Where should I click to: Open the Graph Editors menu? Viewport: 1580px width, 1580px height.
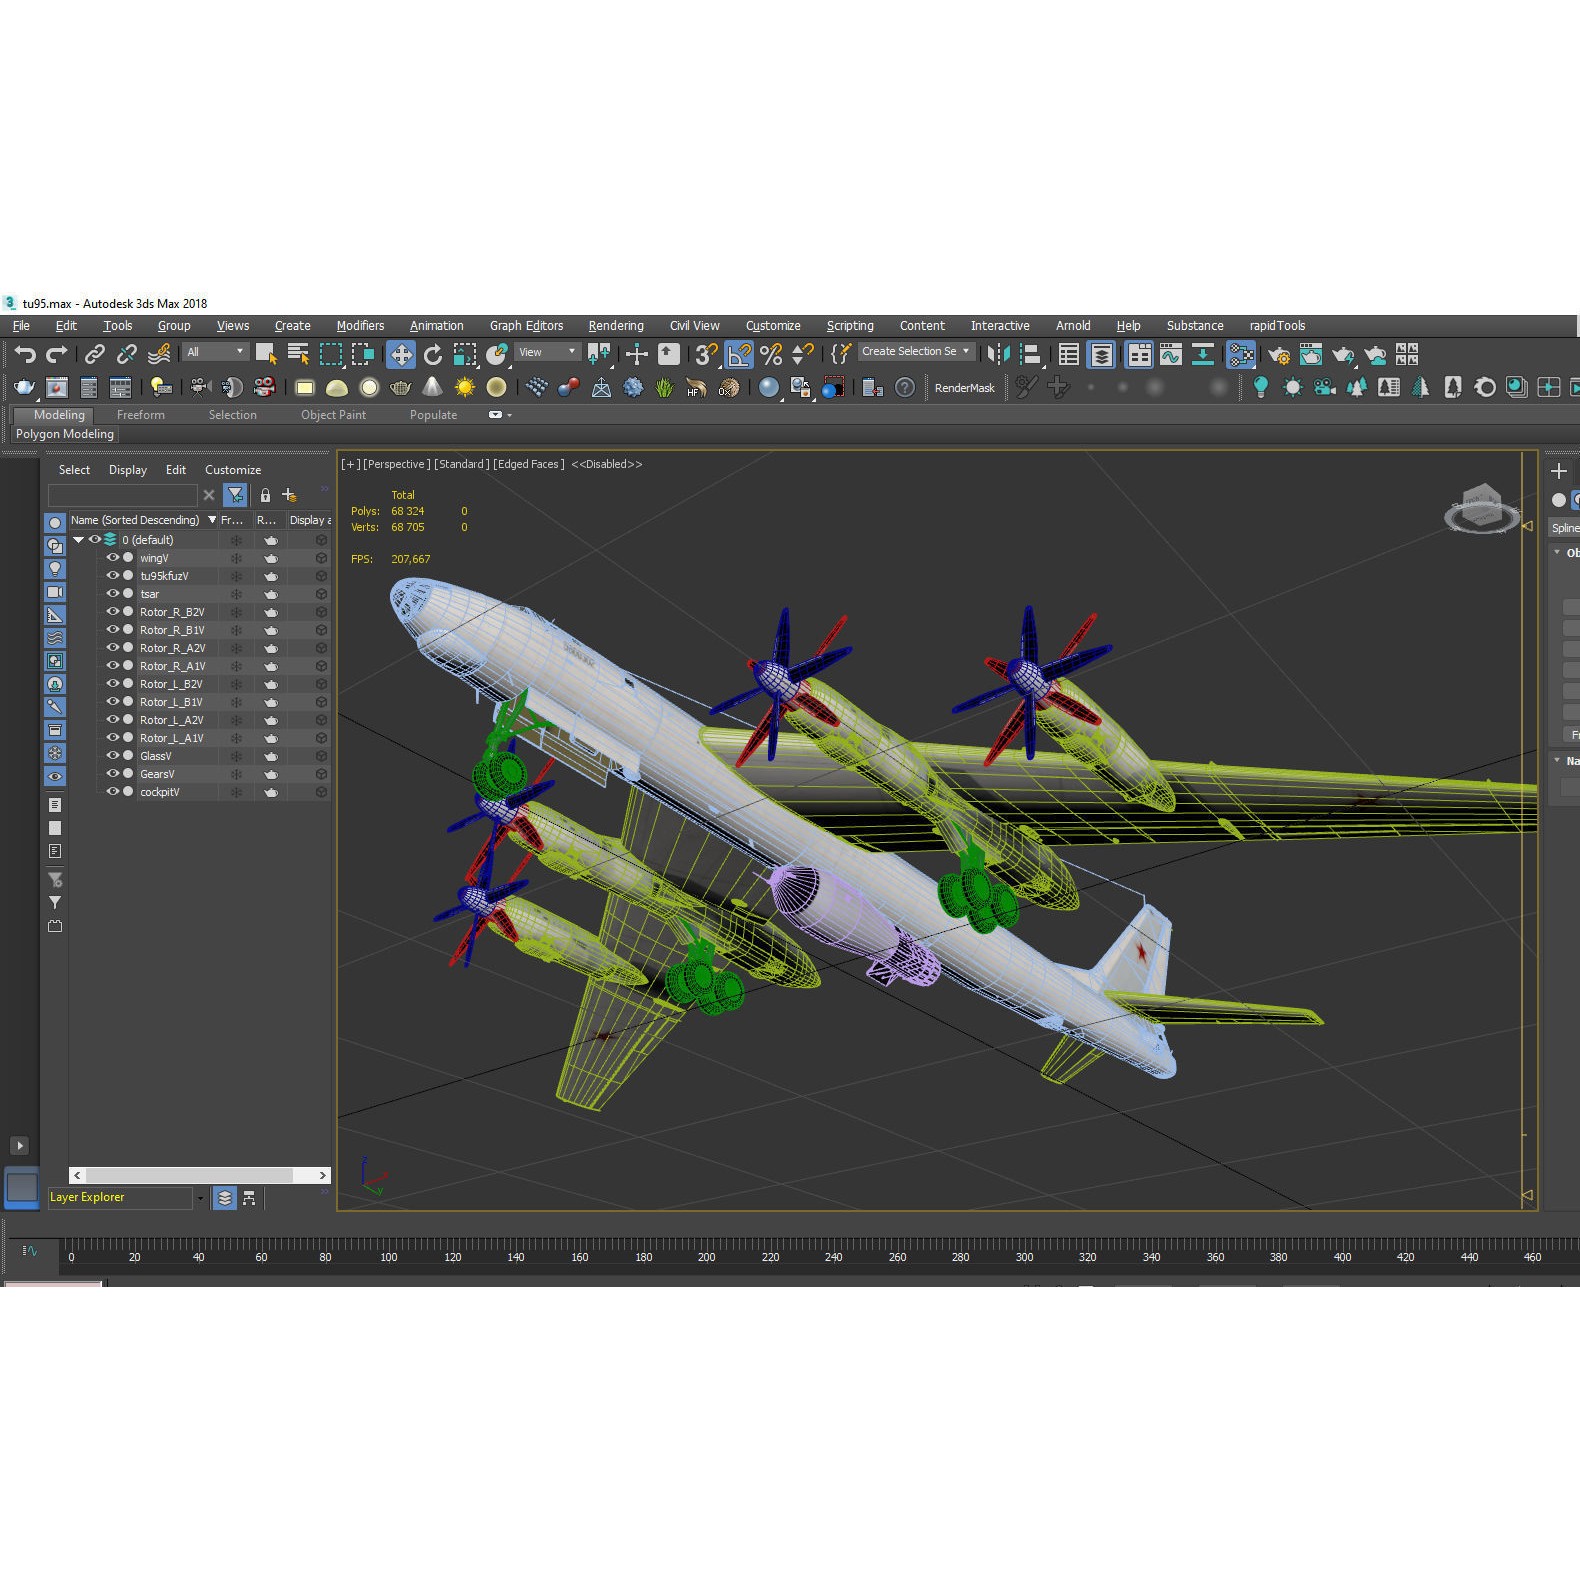[x=526, y=326]
